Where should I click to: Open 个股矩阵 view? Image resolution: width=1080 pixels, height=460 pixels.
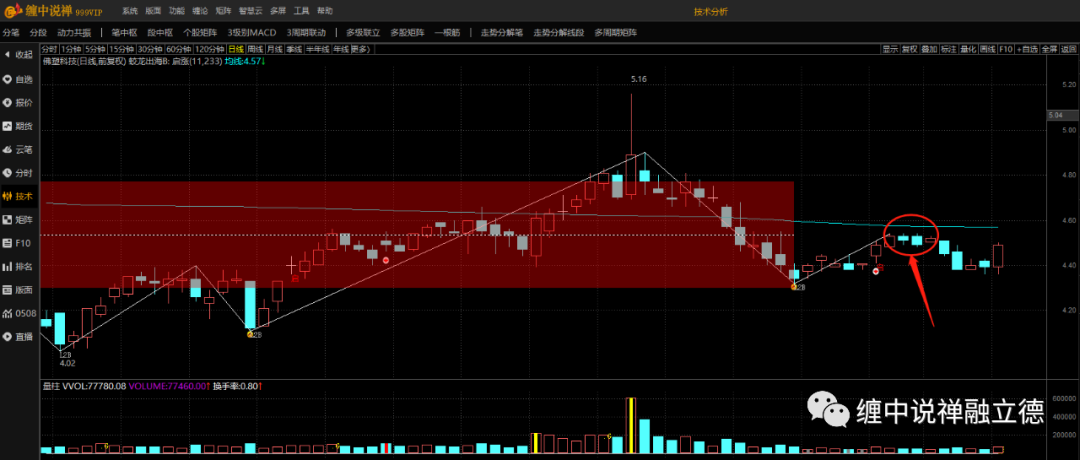(x=200, y=32)
